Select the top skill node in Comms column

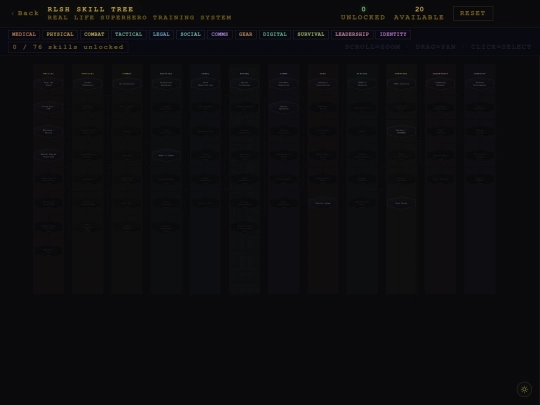pyautogui.click(x=283, y=84)
